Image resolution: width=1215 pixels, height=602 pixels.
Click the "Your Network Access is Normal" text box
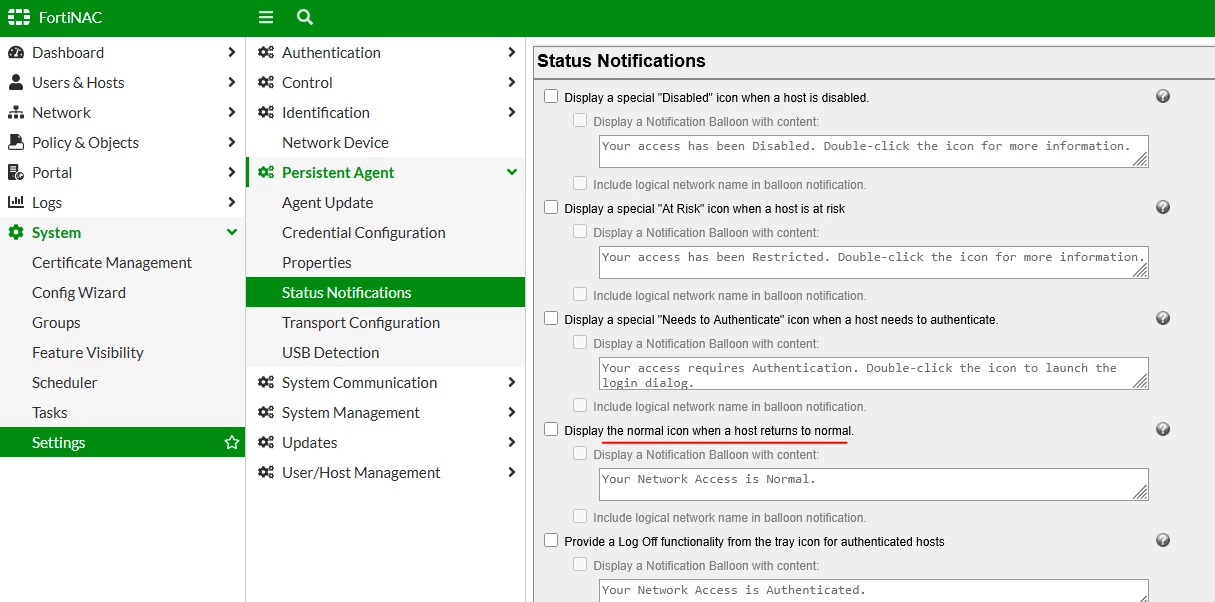coord(874,484)
